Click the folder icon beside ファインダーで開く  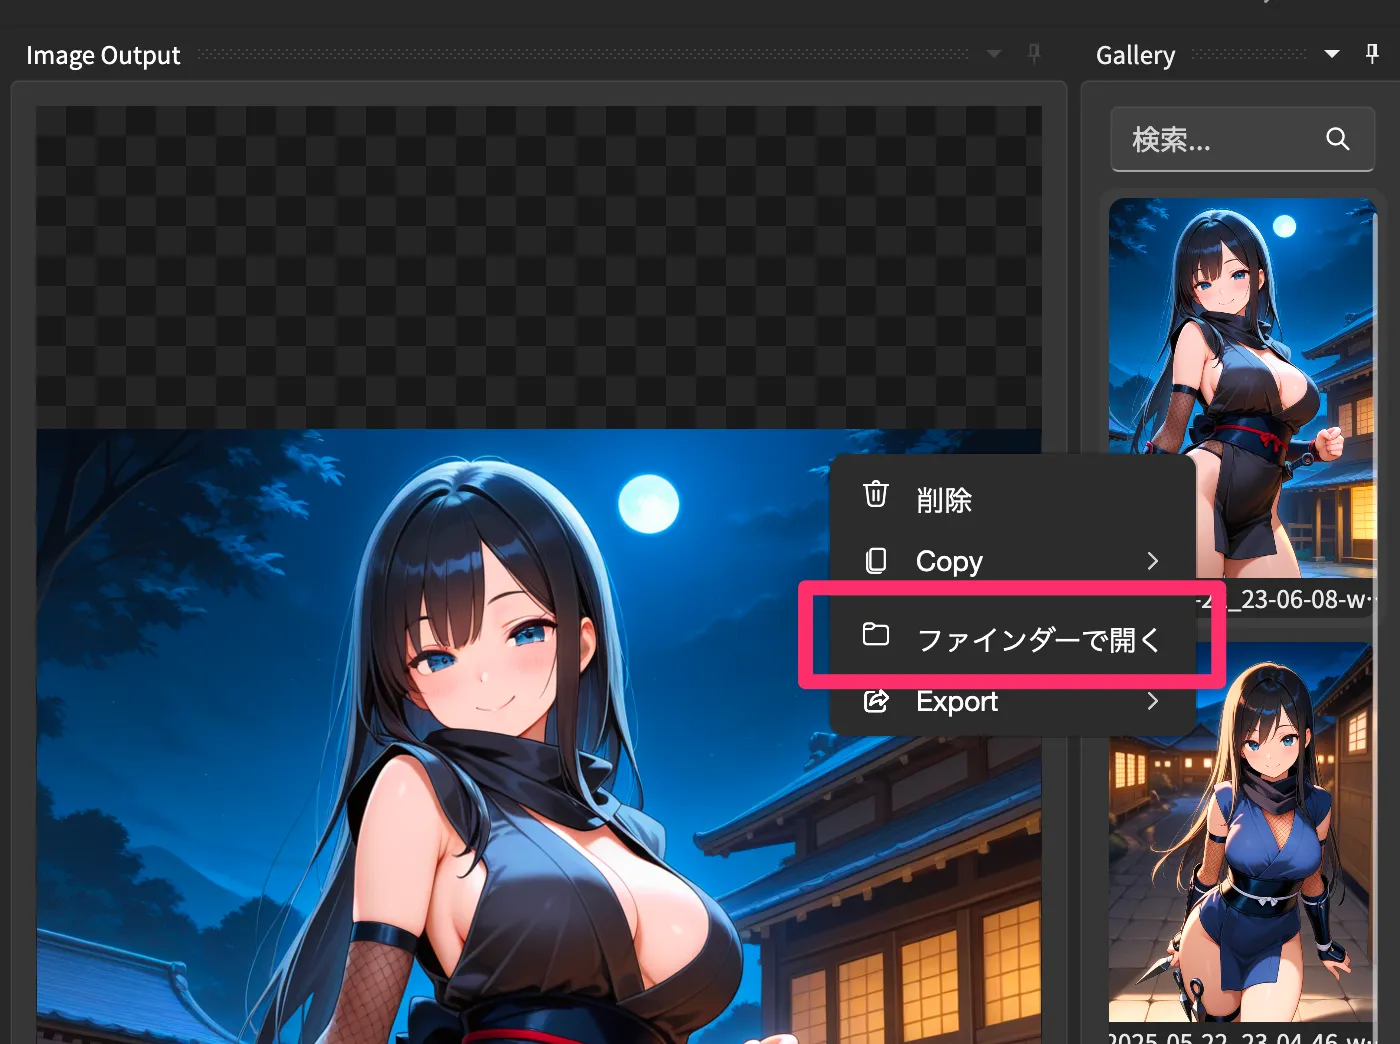[x=876, y=634]
